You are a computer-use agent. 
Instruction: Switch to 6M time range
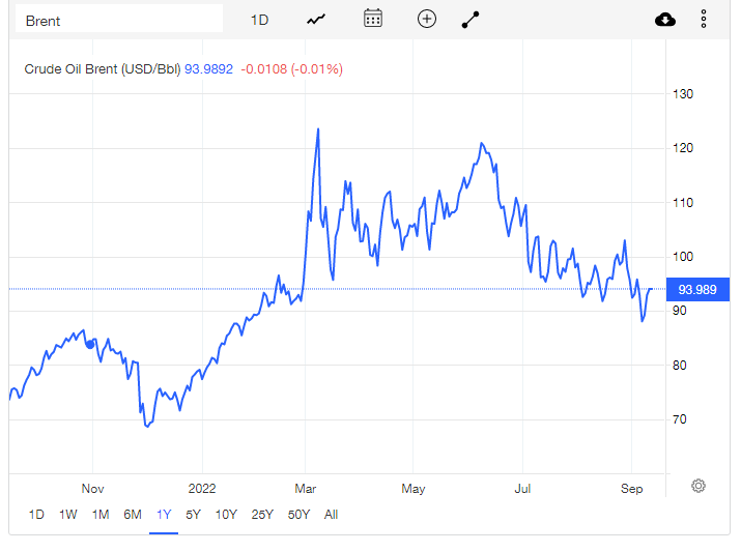[132, 515]
